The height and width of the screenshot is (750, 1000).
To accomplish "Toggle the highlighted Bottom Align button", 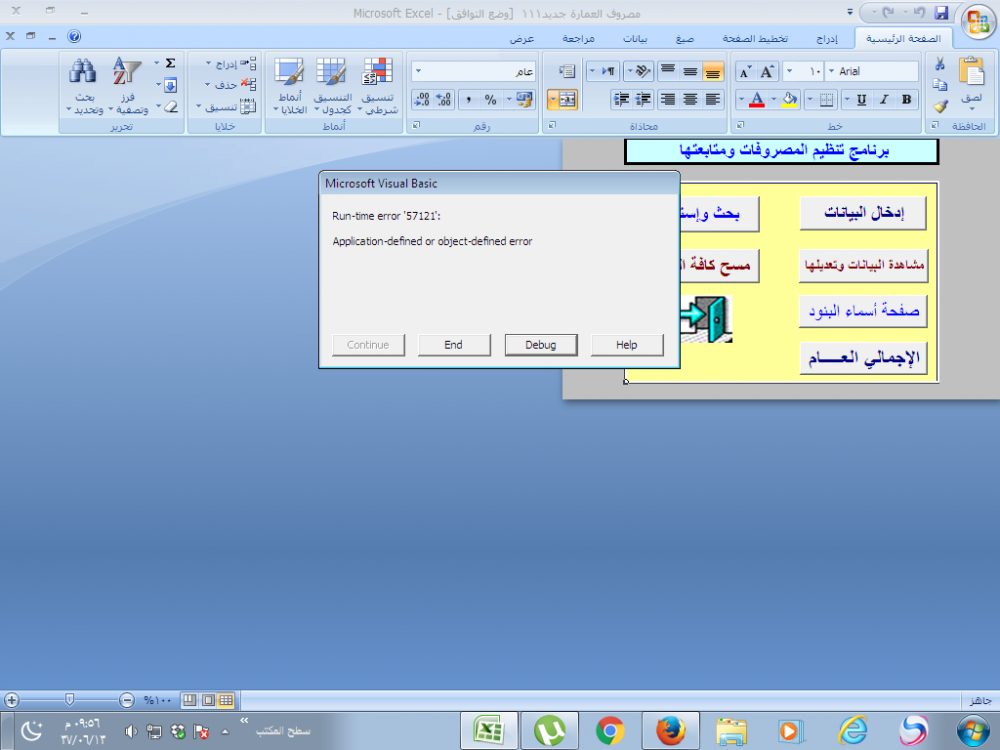I will (x=712, y=71).
